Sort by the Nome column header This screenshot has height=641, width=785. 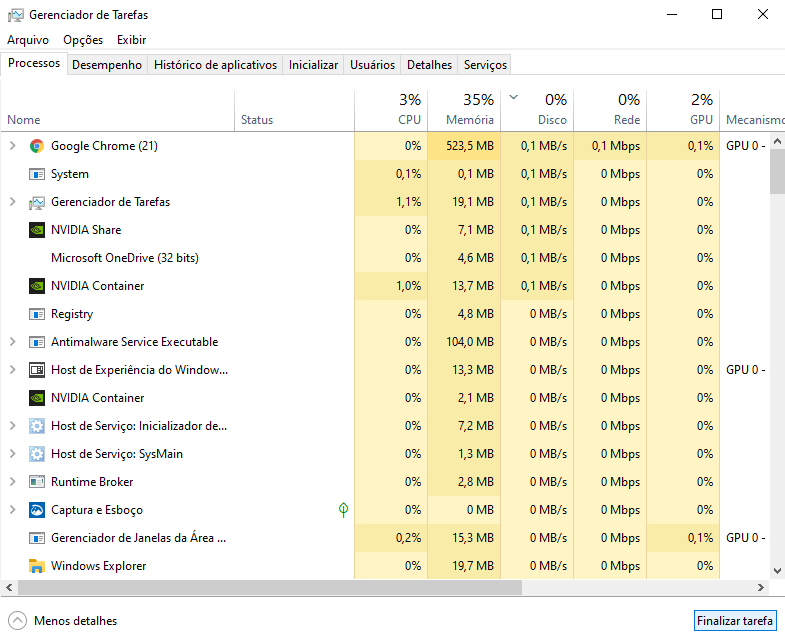[118, 111]
